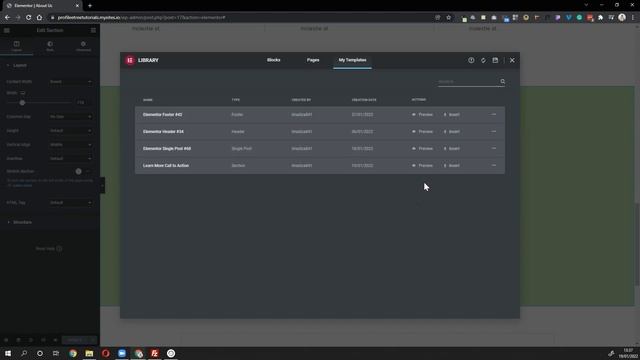640x360 pixels.
Task: Click the Elementor Single Post template name
Action: tap(167, 149)
